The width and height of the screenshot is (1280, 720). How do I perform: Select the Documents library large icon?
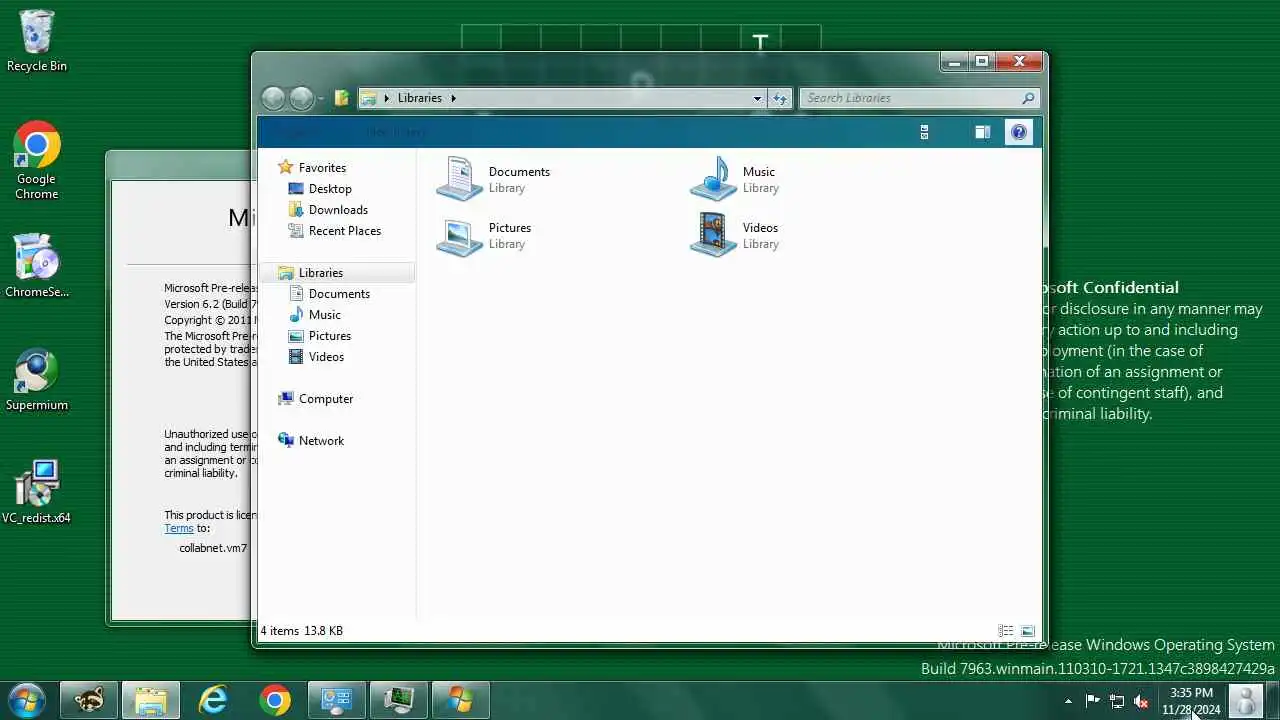click(x=459, y=179)
